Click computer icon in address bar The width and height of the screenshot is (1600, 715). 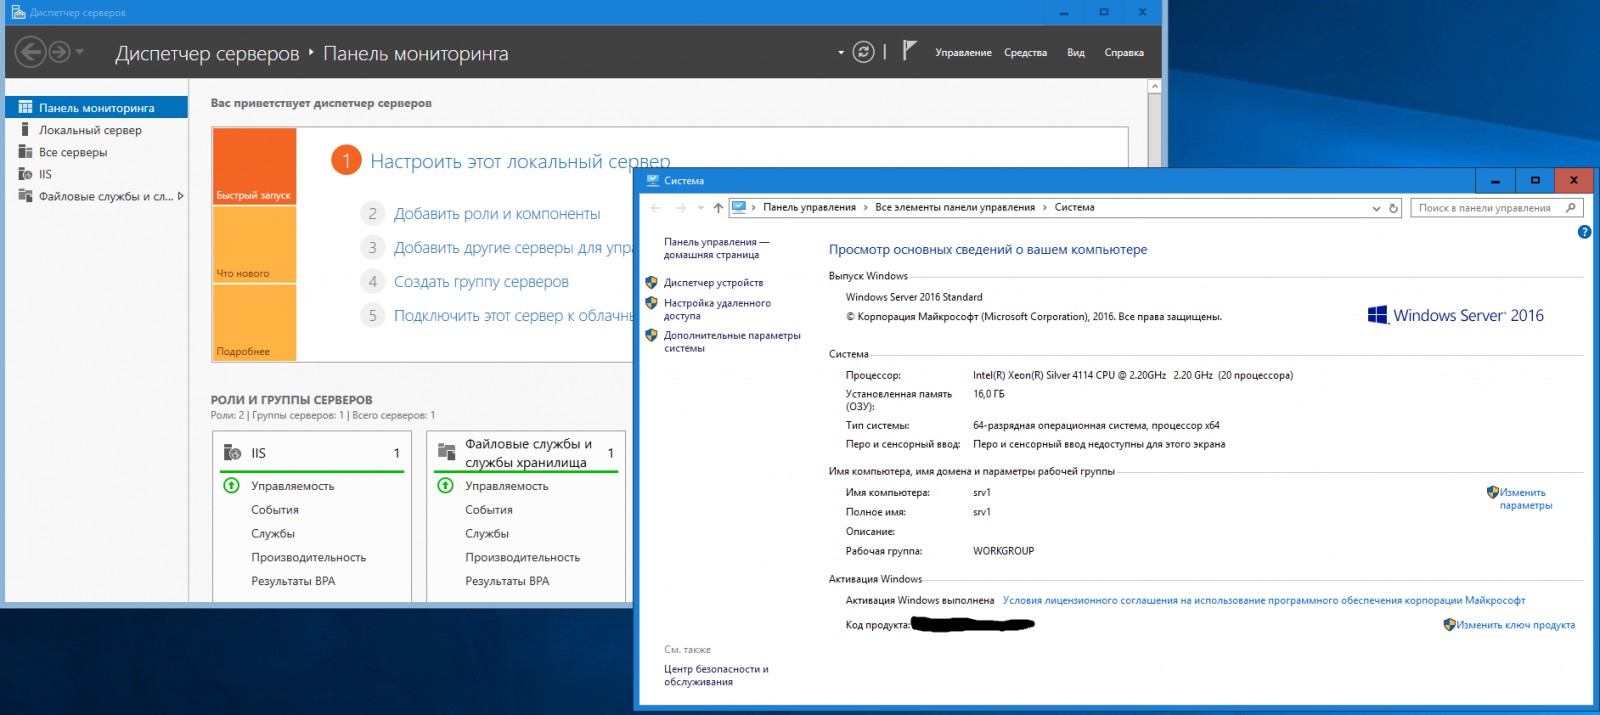click(x=739, y=207)
